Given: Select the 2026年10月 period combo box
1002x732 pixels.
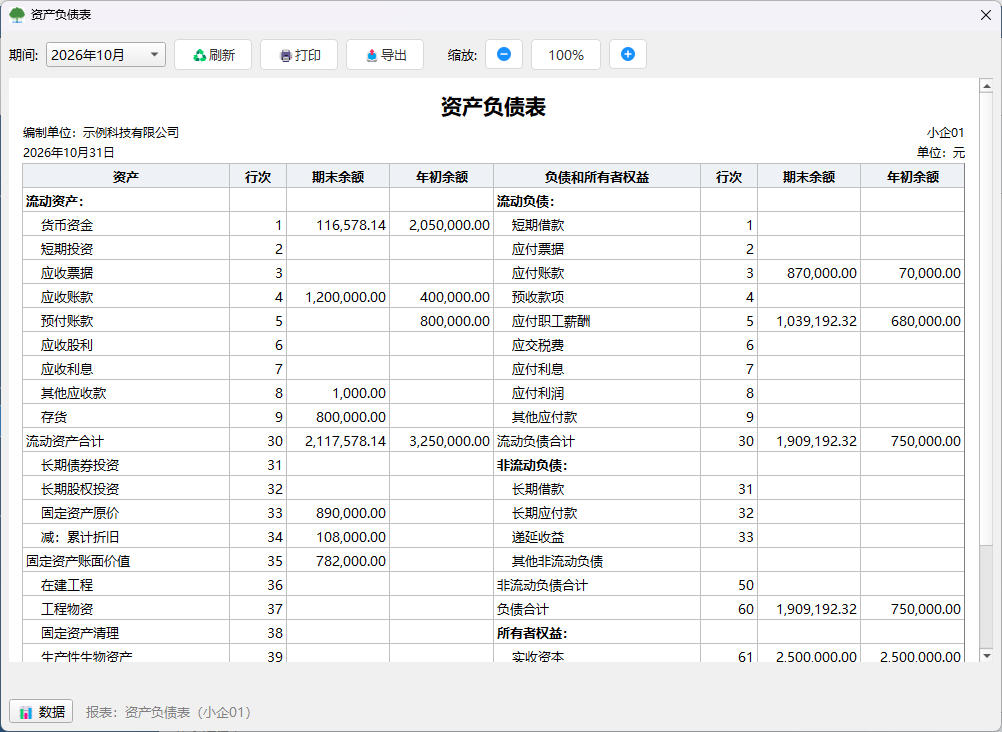Looking at the screenshot, I should [x=106, y=55].
